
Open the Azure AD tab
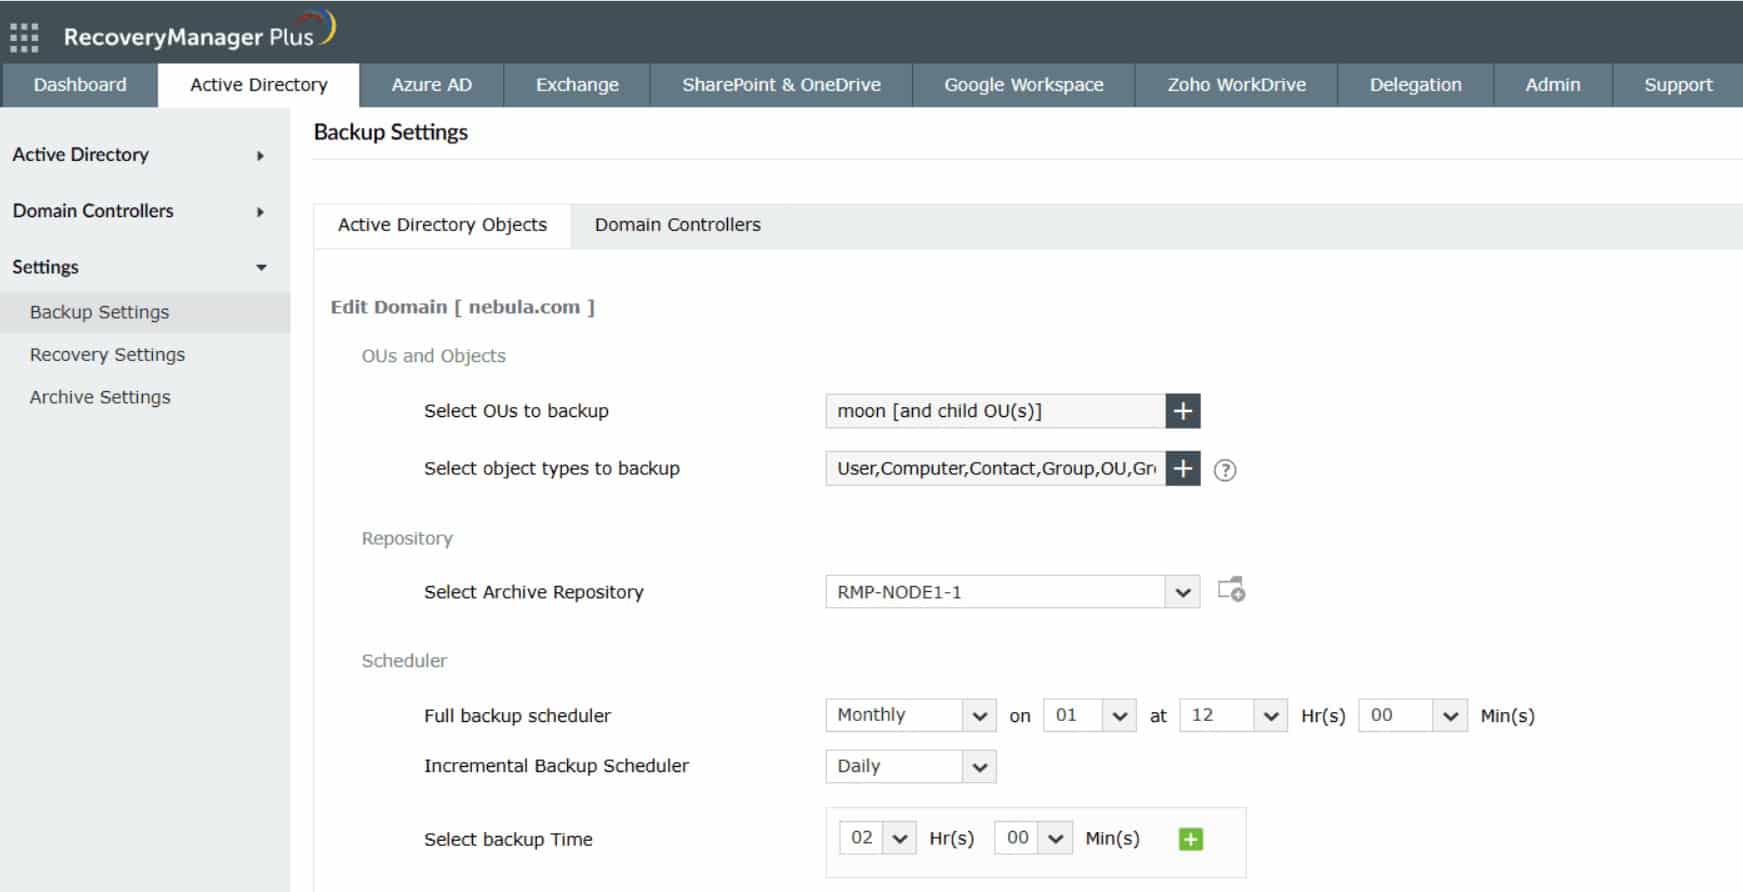pos(432,85)
